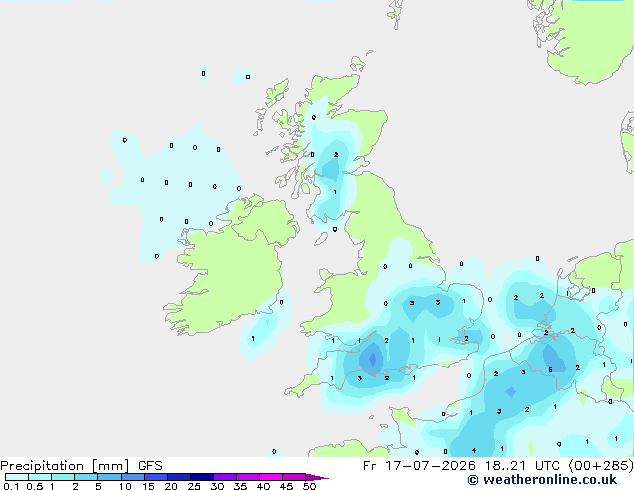Select the 5–10 mm legend color swatch
This screenshot has width=634, height=490.
click(x=109, y=477)
